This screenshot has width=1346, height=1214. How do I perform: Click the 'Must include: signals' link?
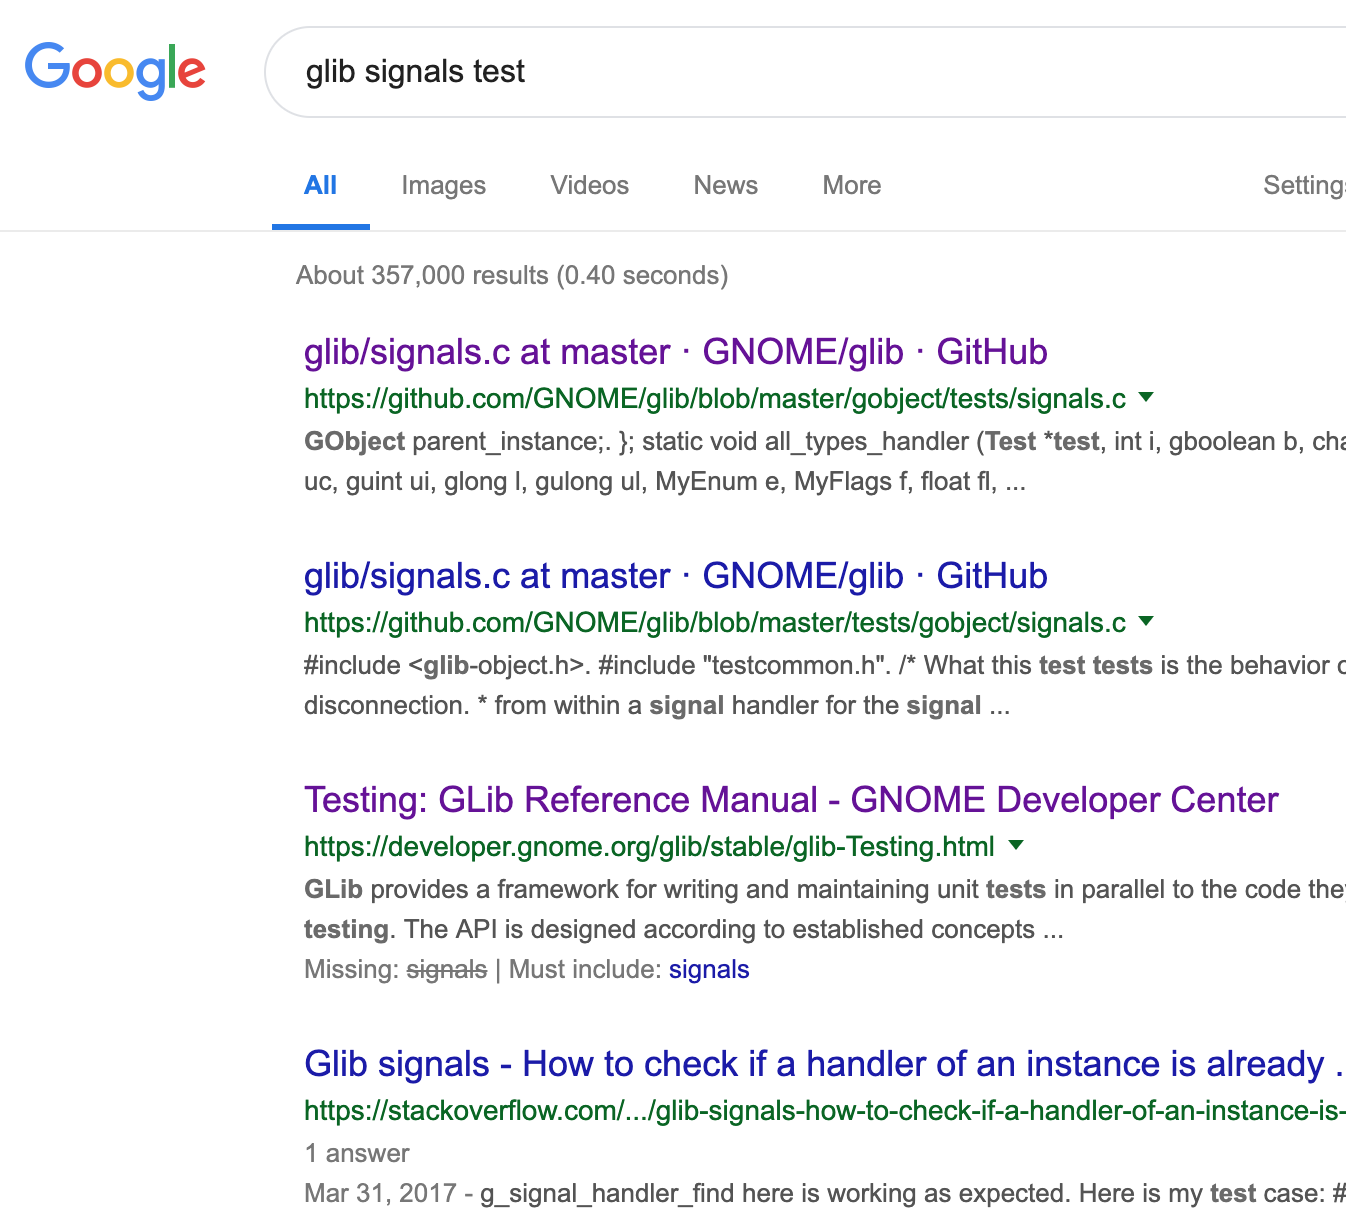(709, 969)
